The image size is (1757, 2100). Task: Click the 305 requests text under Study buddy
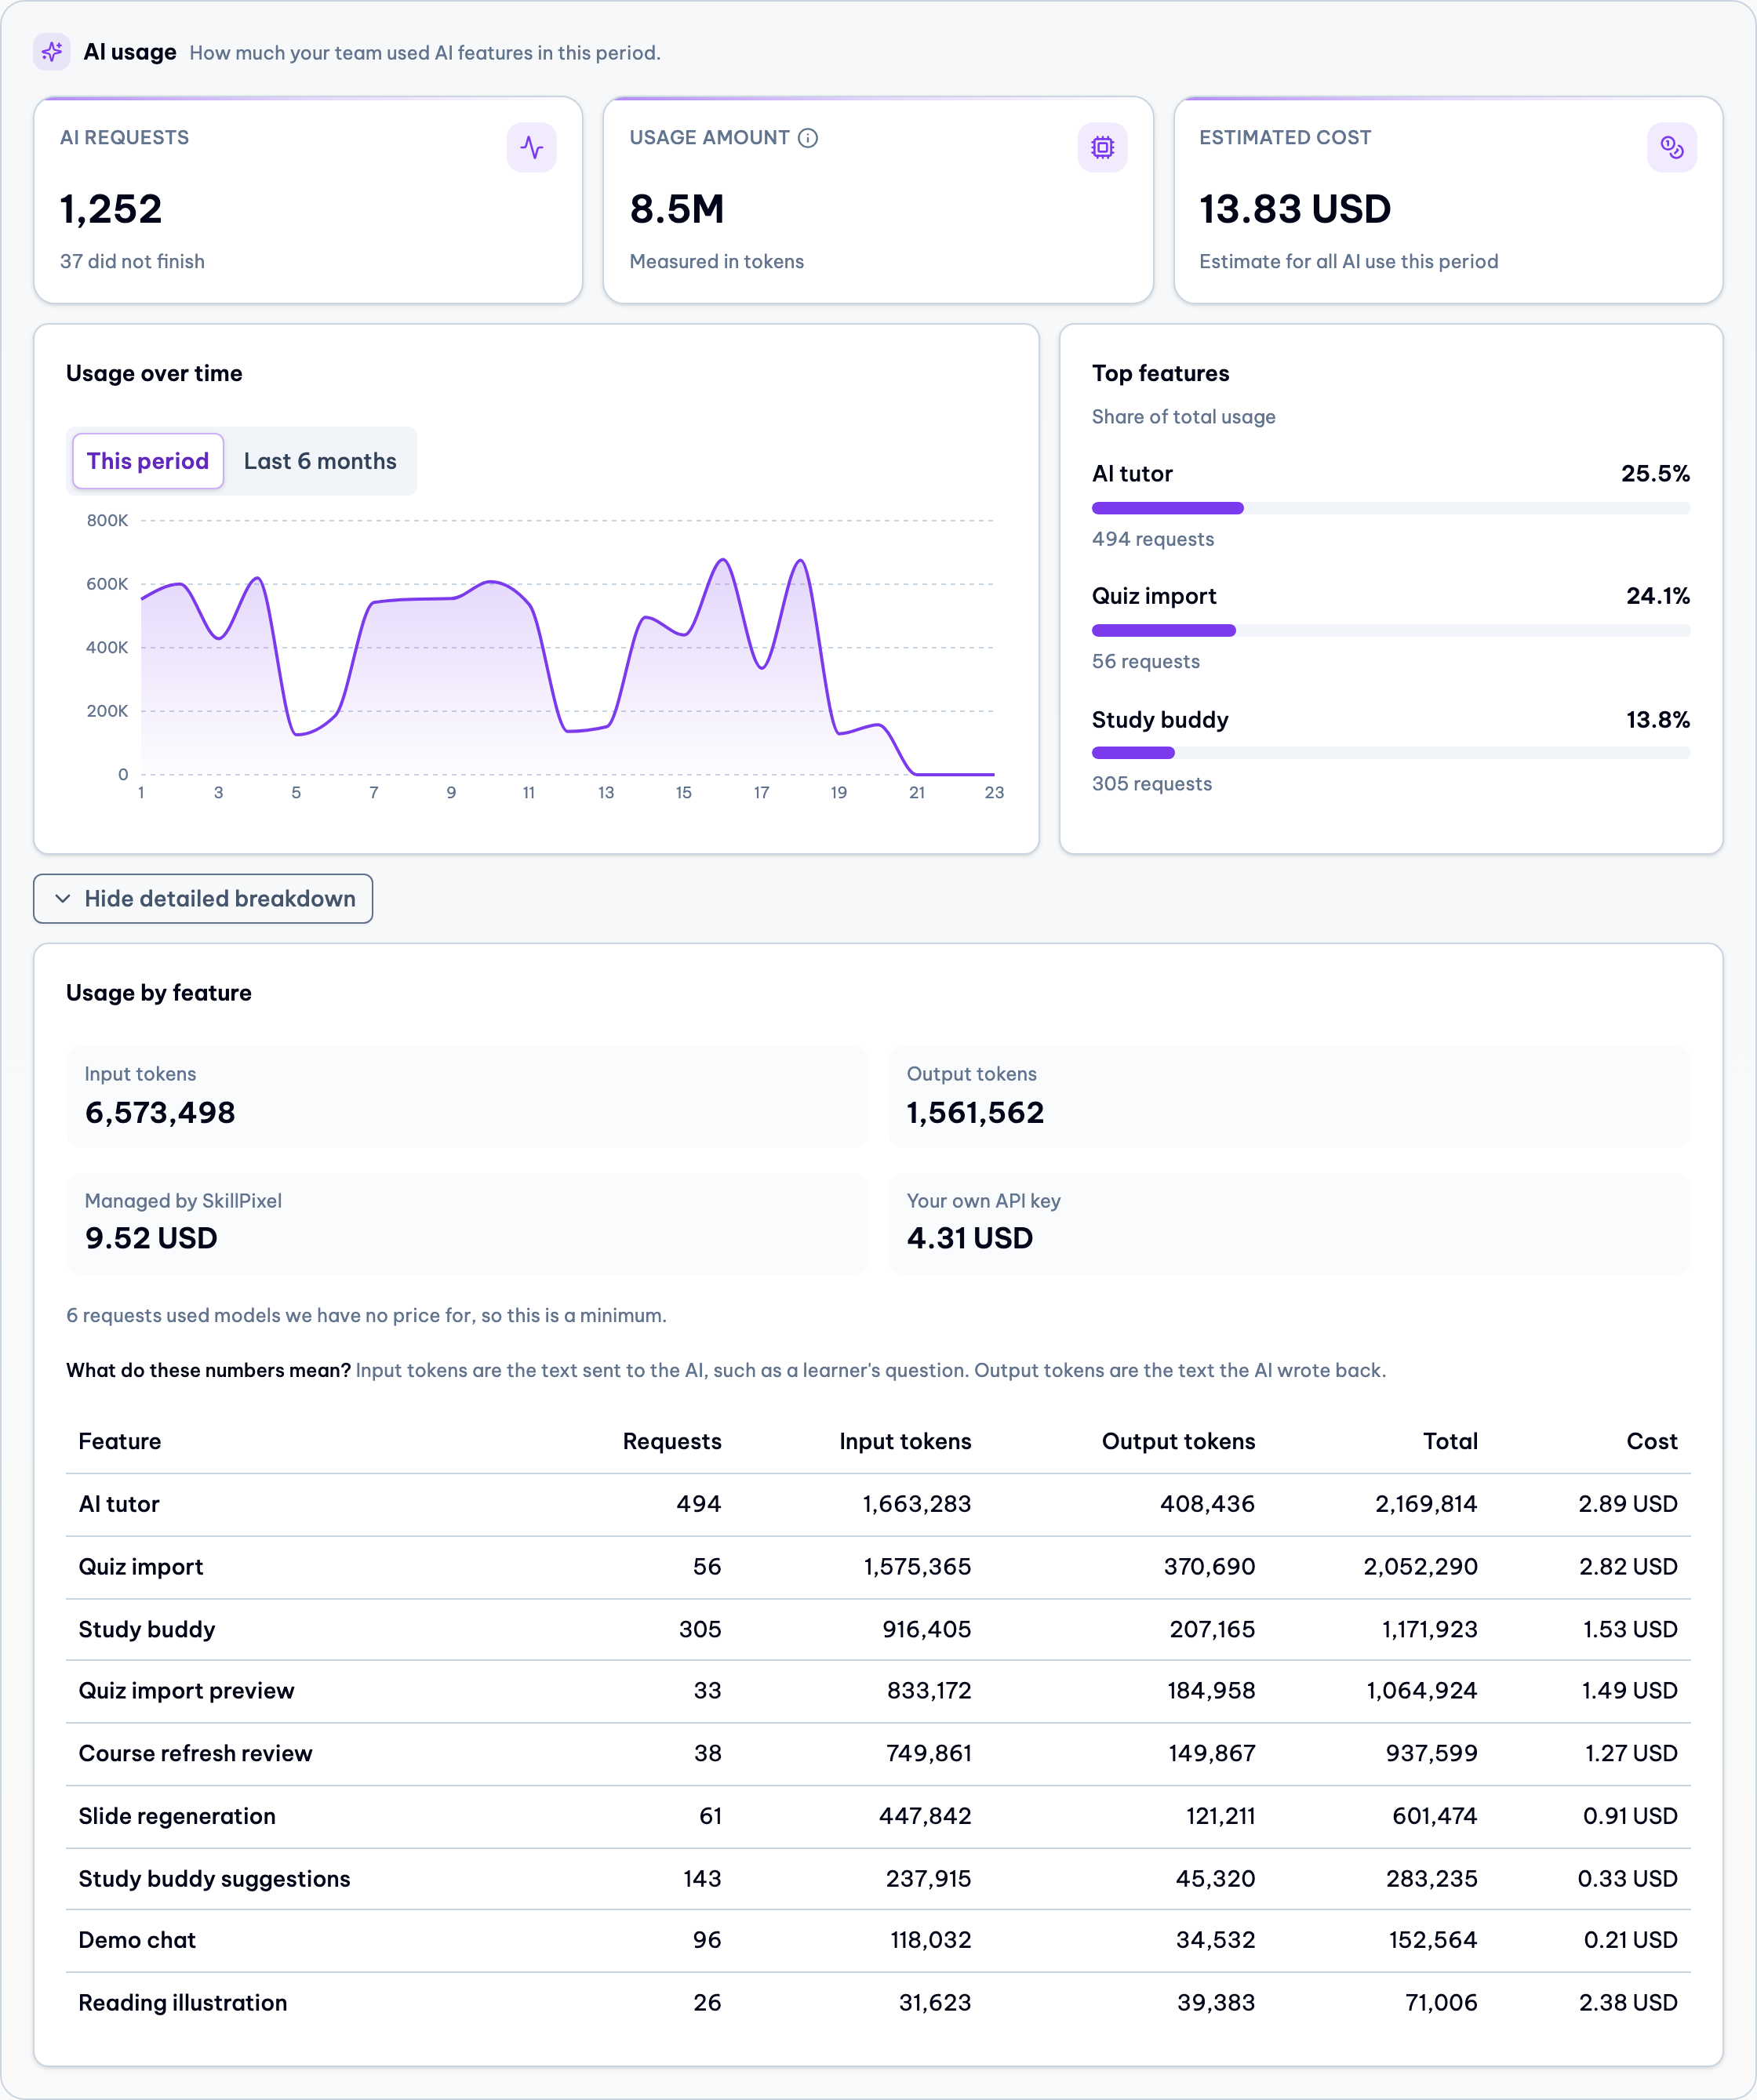click(x=1152, y=784)
